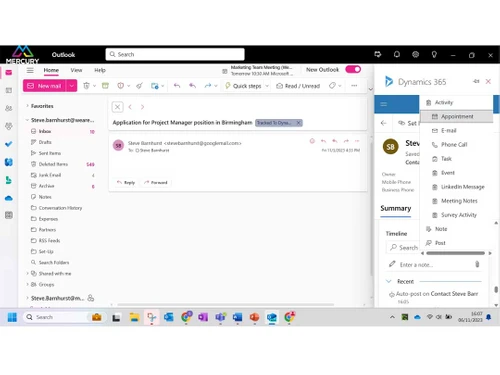Choose E-mail from activity menu
Screen dimensions: 500x375
pyautogui.click(x=456, y=131)
